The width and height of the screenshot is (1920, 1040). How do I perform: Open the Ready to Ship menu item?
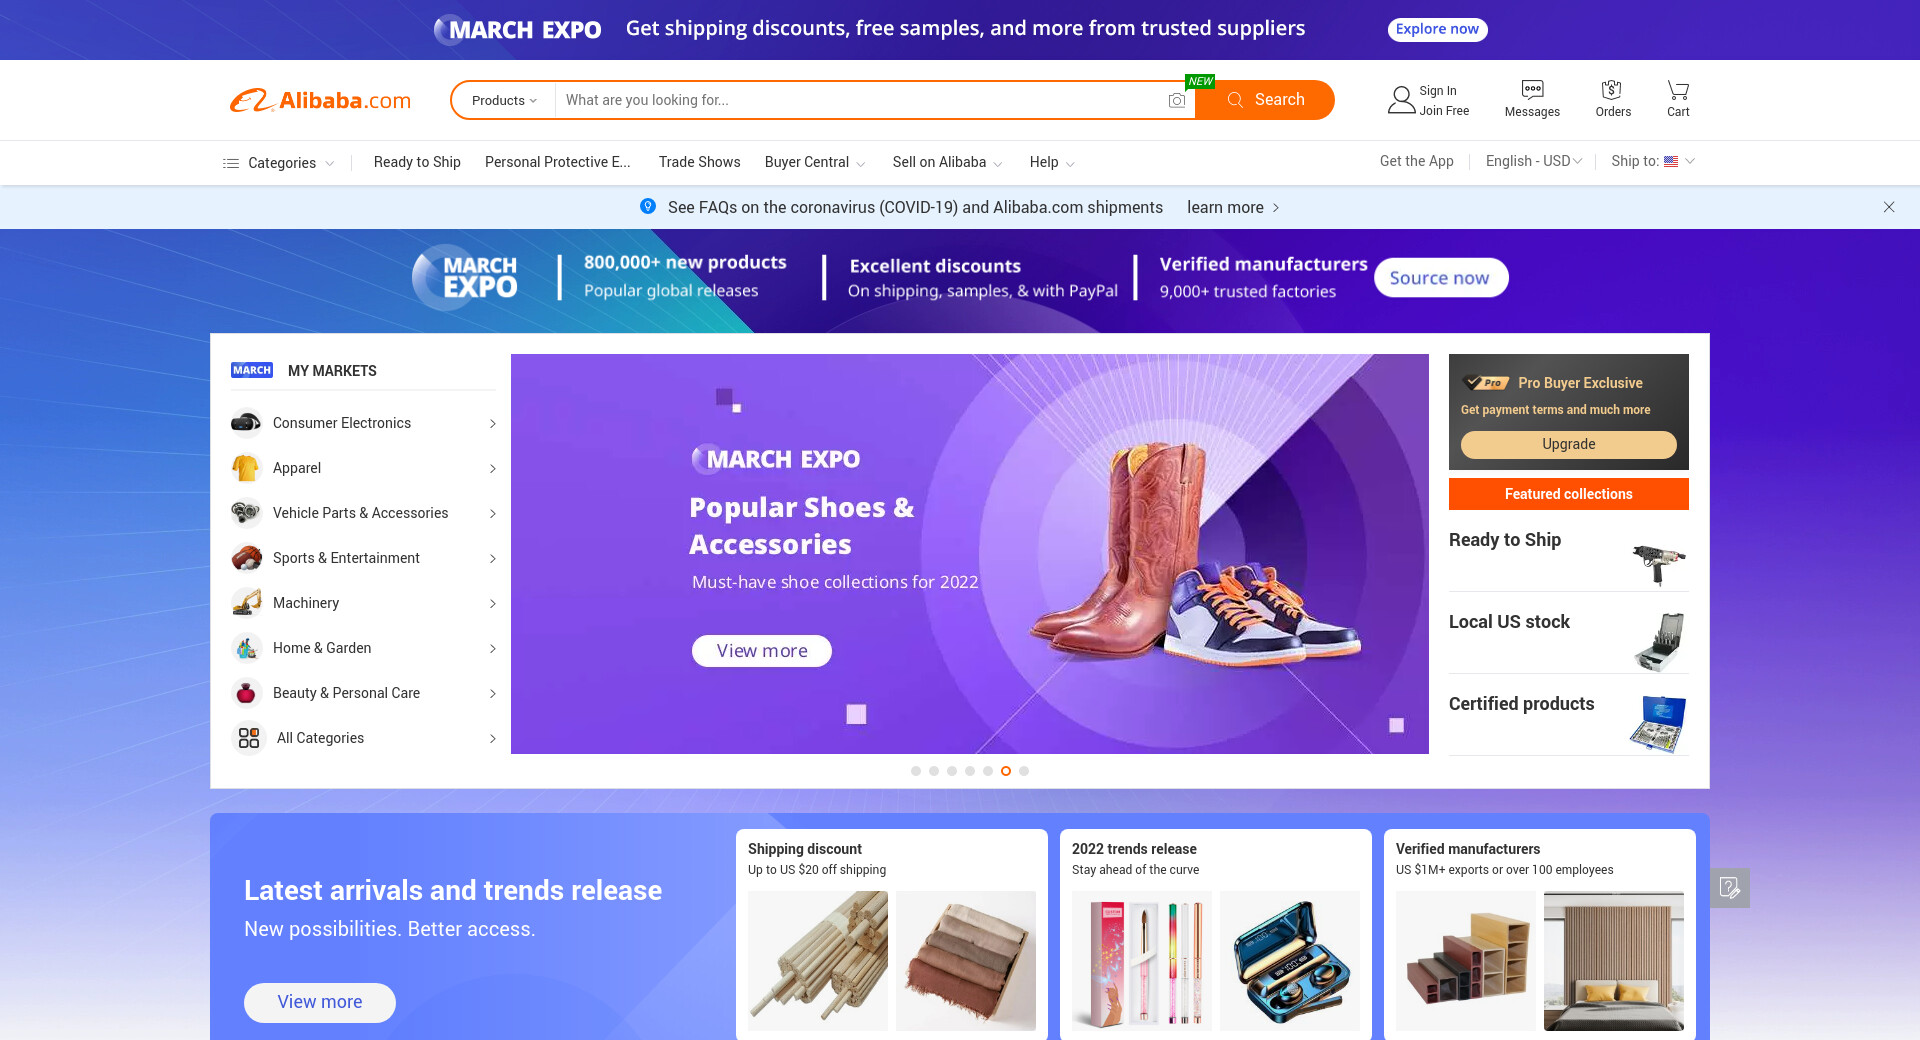click(417, 162)
